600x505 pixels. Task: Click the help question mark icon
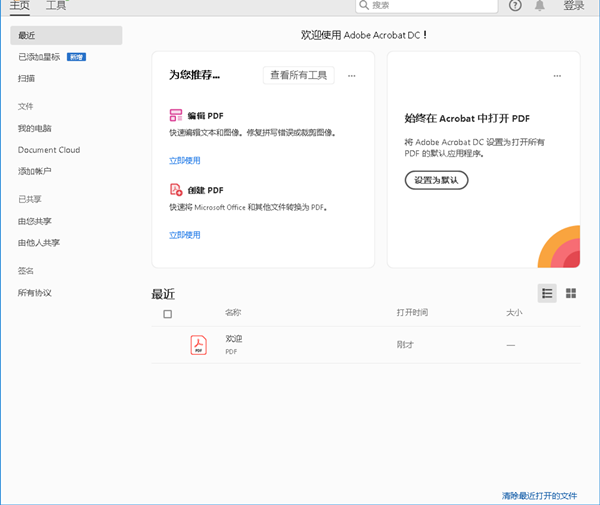[515, 6]
